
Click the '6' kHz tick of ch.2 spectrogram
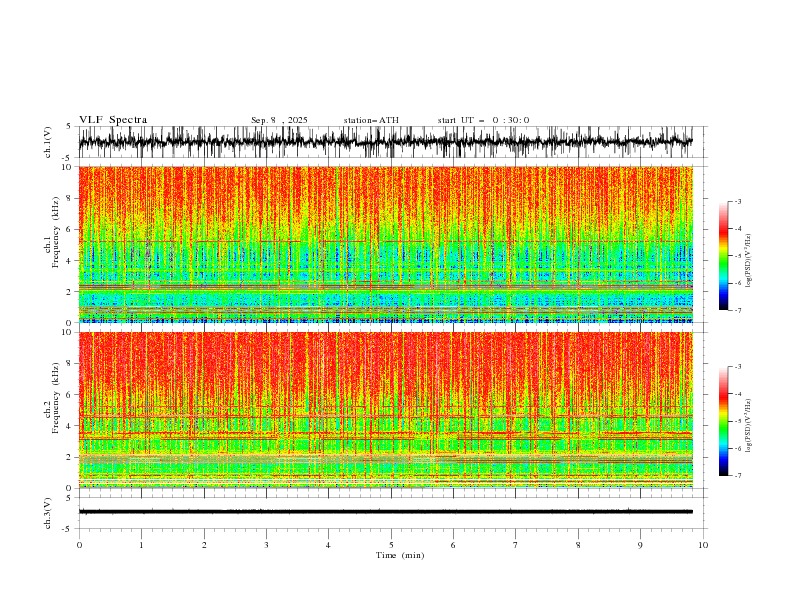(x=70, y=395)
